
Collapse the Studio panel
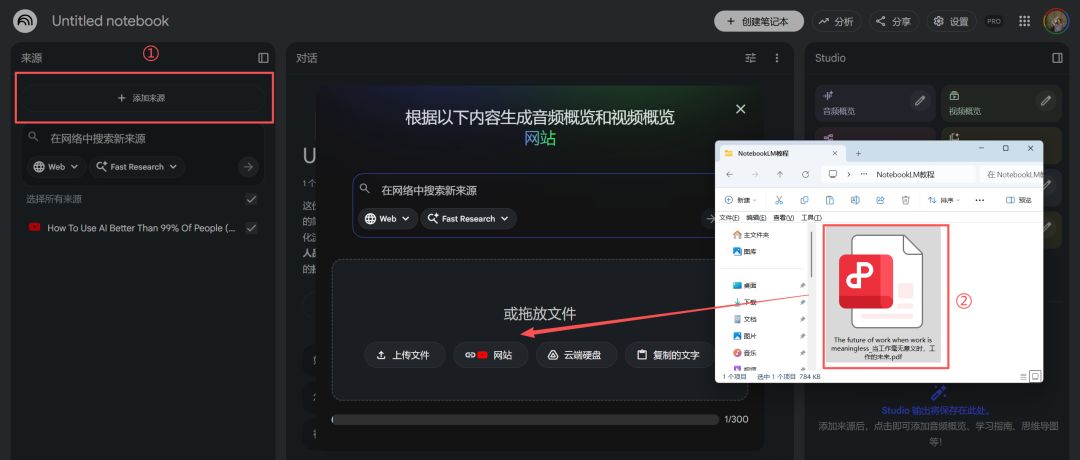pos(1057,58)
